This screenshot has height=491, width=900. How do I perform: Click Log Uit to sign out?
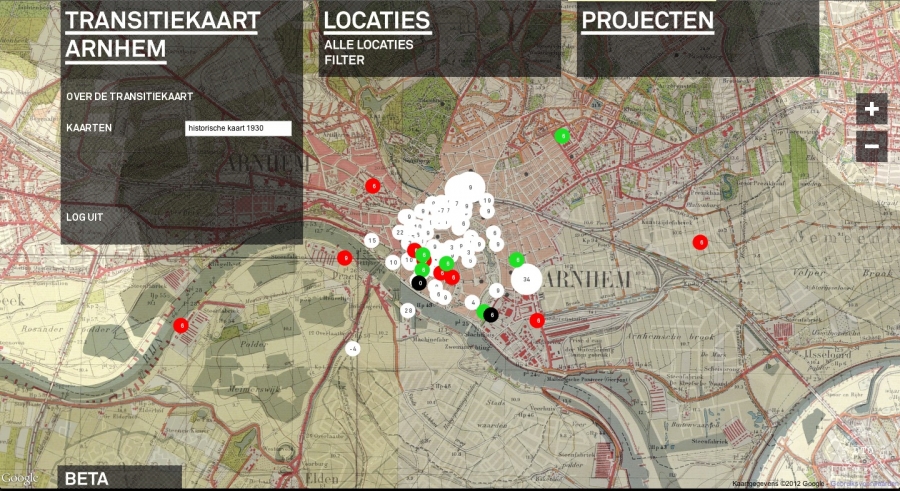click(85, 216)
